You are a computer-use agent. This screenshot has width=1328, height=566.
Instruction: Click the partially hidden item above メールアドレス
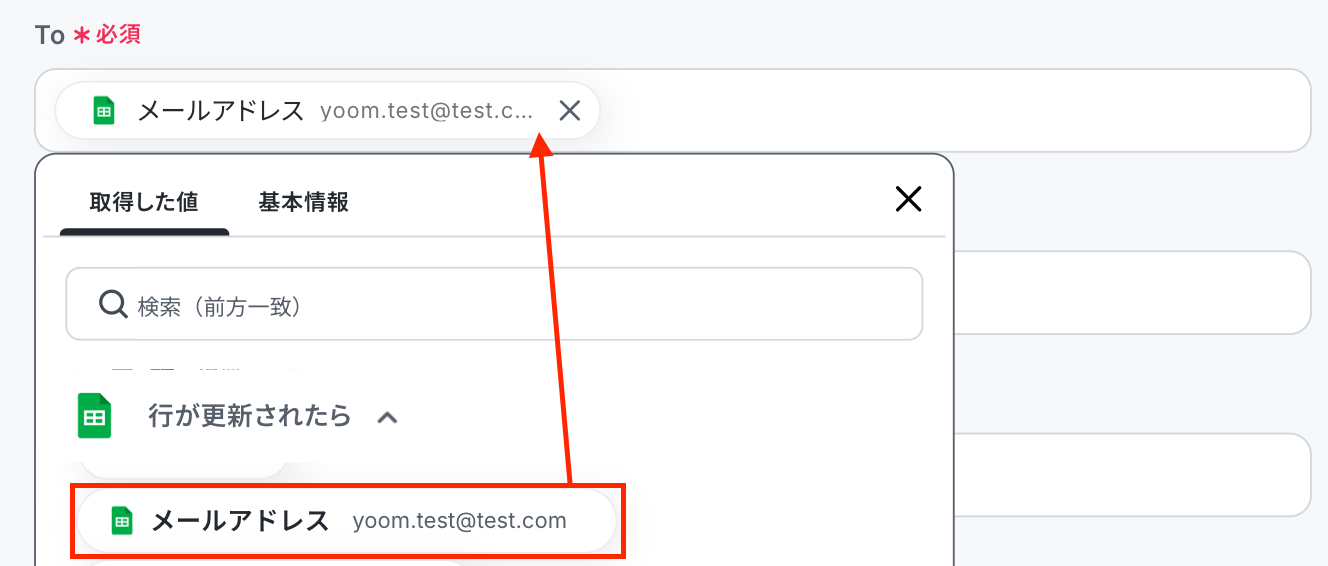(184, 467)
